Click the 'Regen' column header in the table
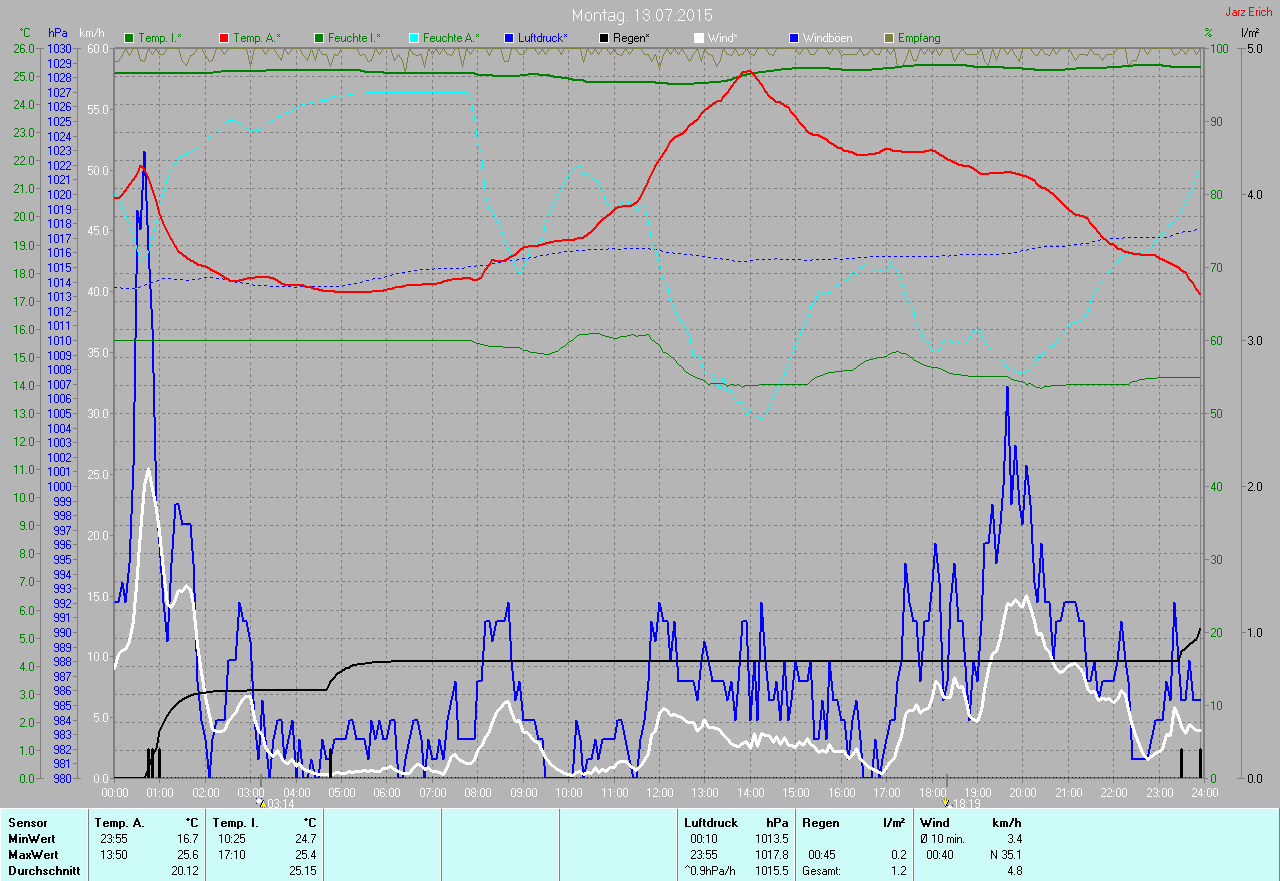The image size is (1280, 881). tap(821, 823)
